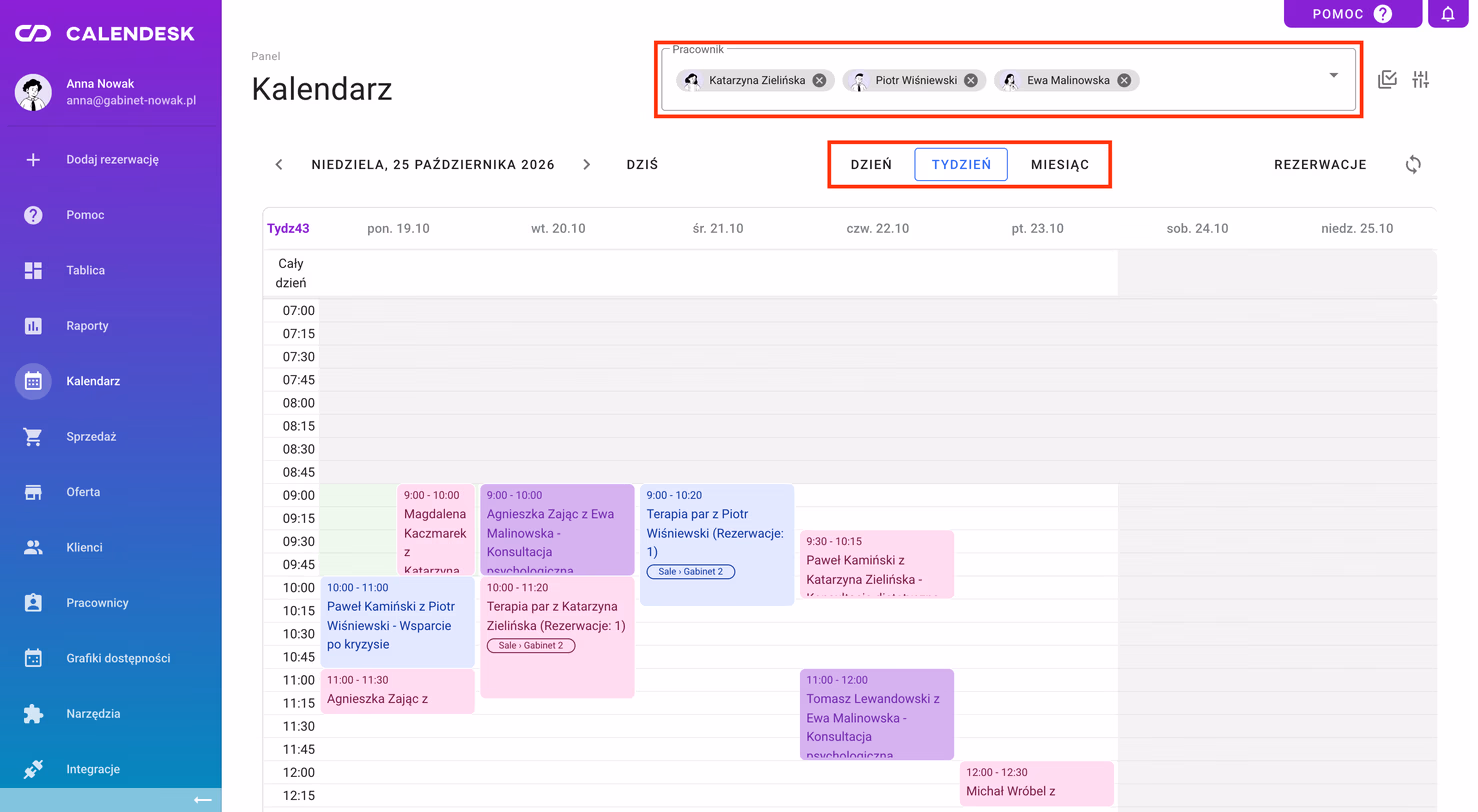The height and width of the screenshot is (812, 1478).
Task: Switch to Miesiąc view
Action: click(x=1060, y=165)
